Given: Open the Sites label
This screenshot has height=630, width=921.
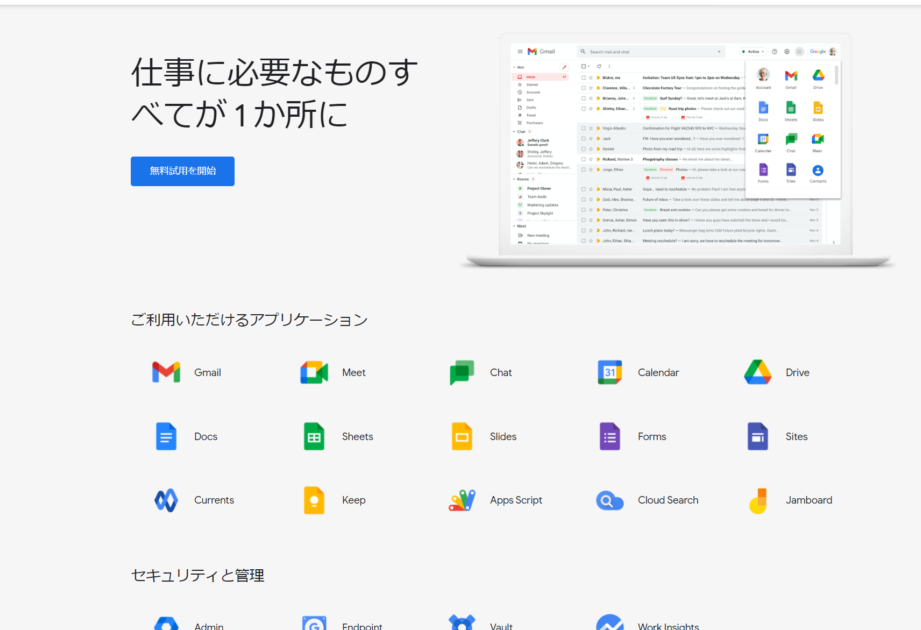Looking at the screenshot, I should click(796, 436).
